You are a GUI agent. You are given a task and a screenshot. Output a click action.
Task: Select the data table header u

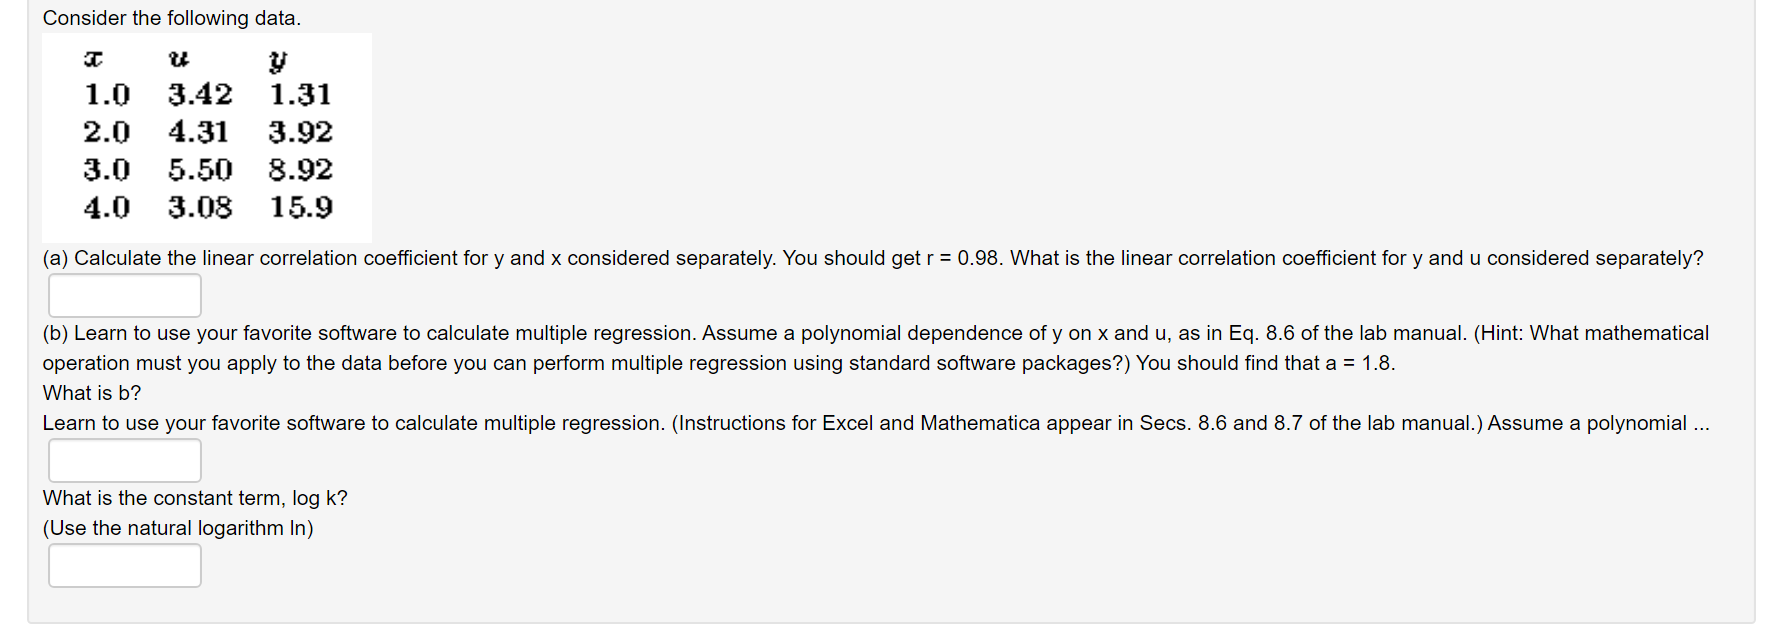[178, 60]
